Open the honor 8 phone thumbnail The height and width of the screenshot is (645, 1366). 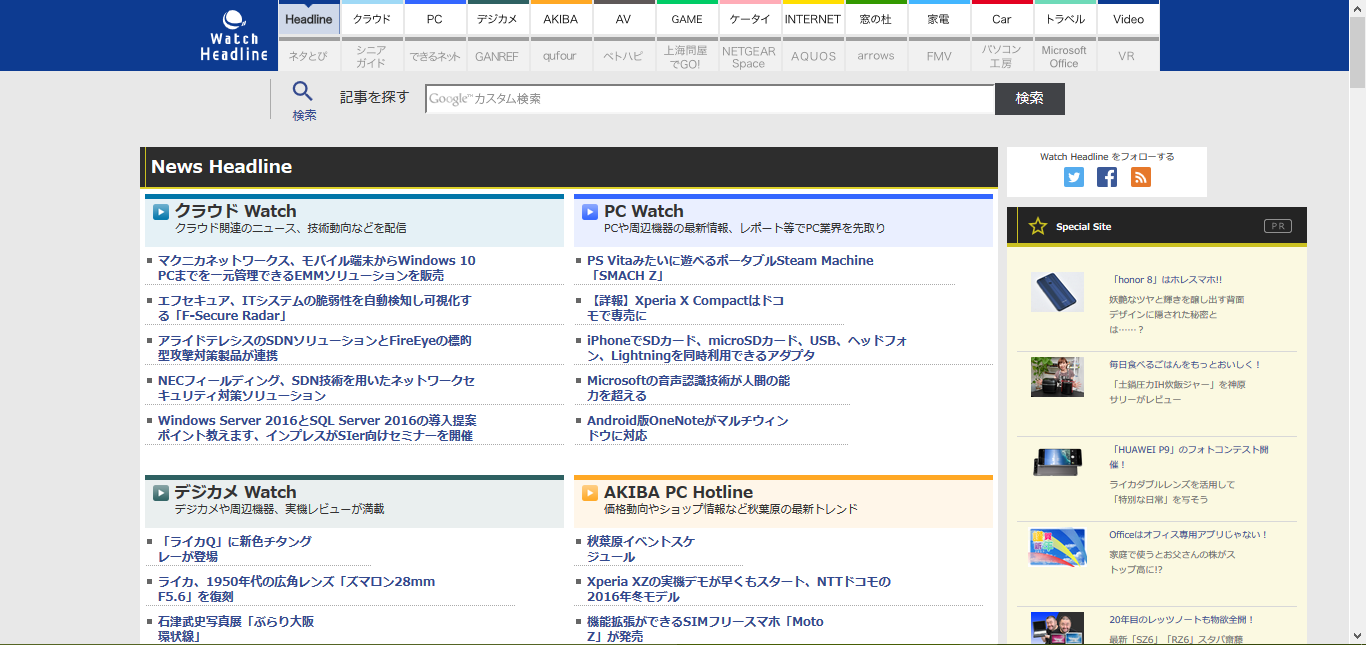point(1057,292)
